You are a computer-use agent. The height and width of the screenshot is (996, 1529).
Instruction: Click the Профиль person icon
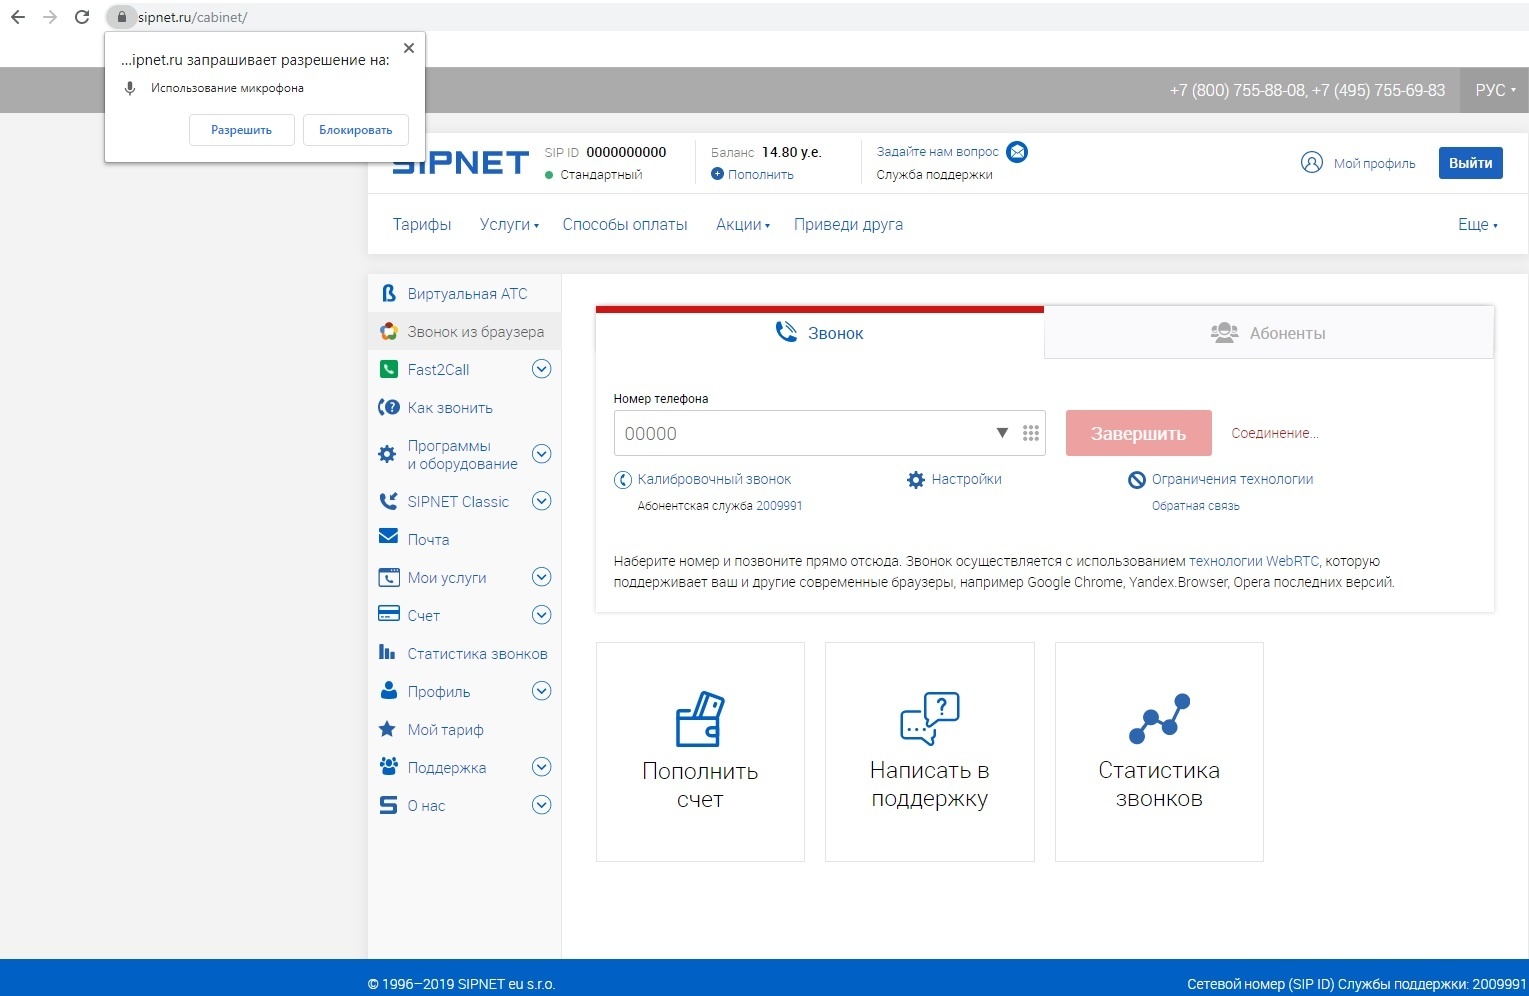coord(388,690)
